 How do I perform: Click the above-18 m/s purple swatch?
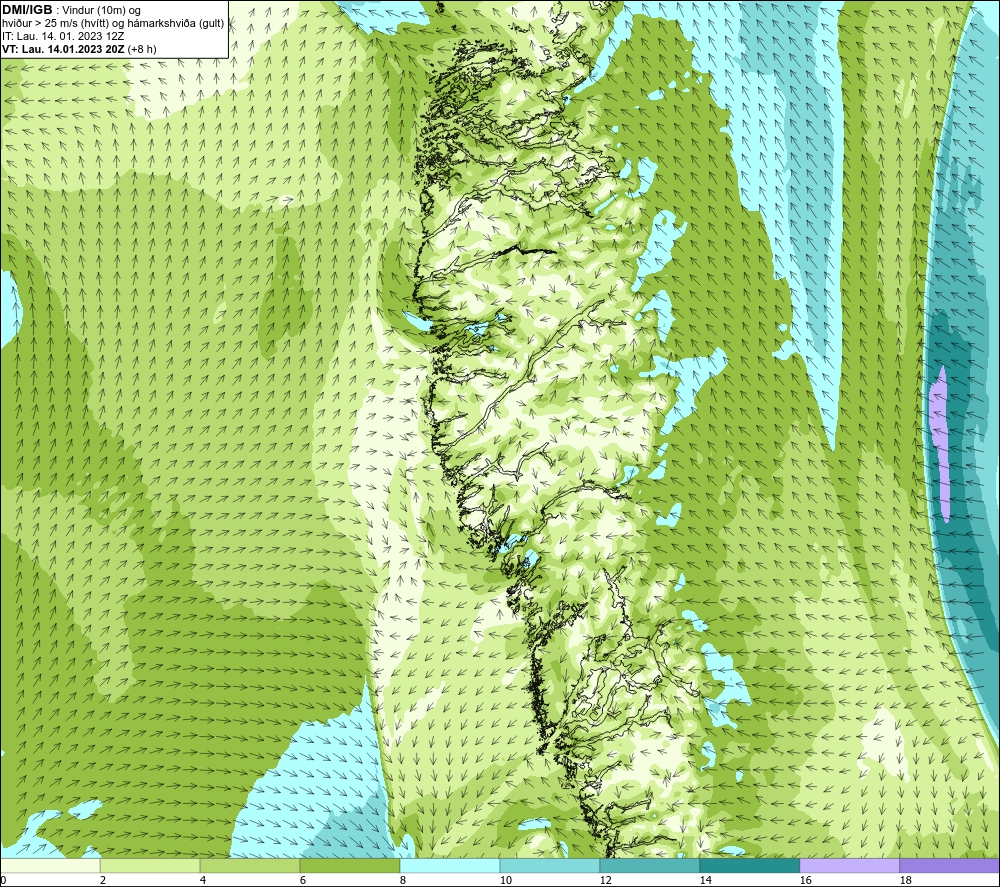pos(950,865)
